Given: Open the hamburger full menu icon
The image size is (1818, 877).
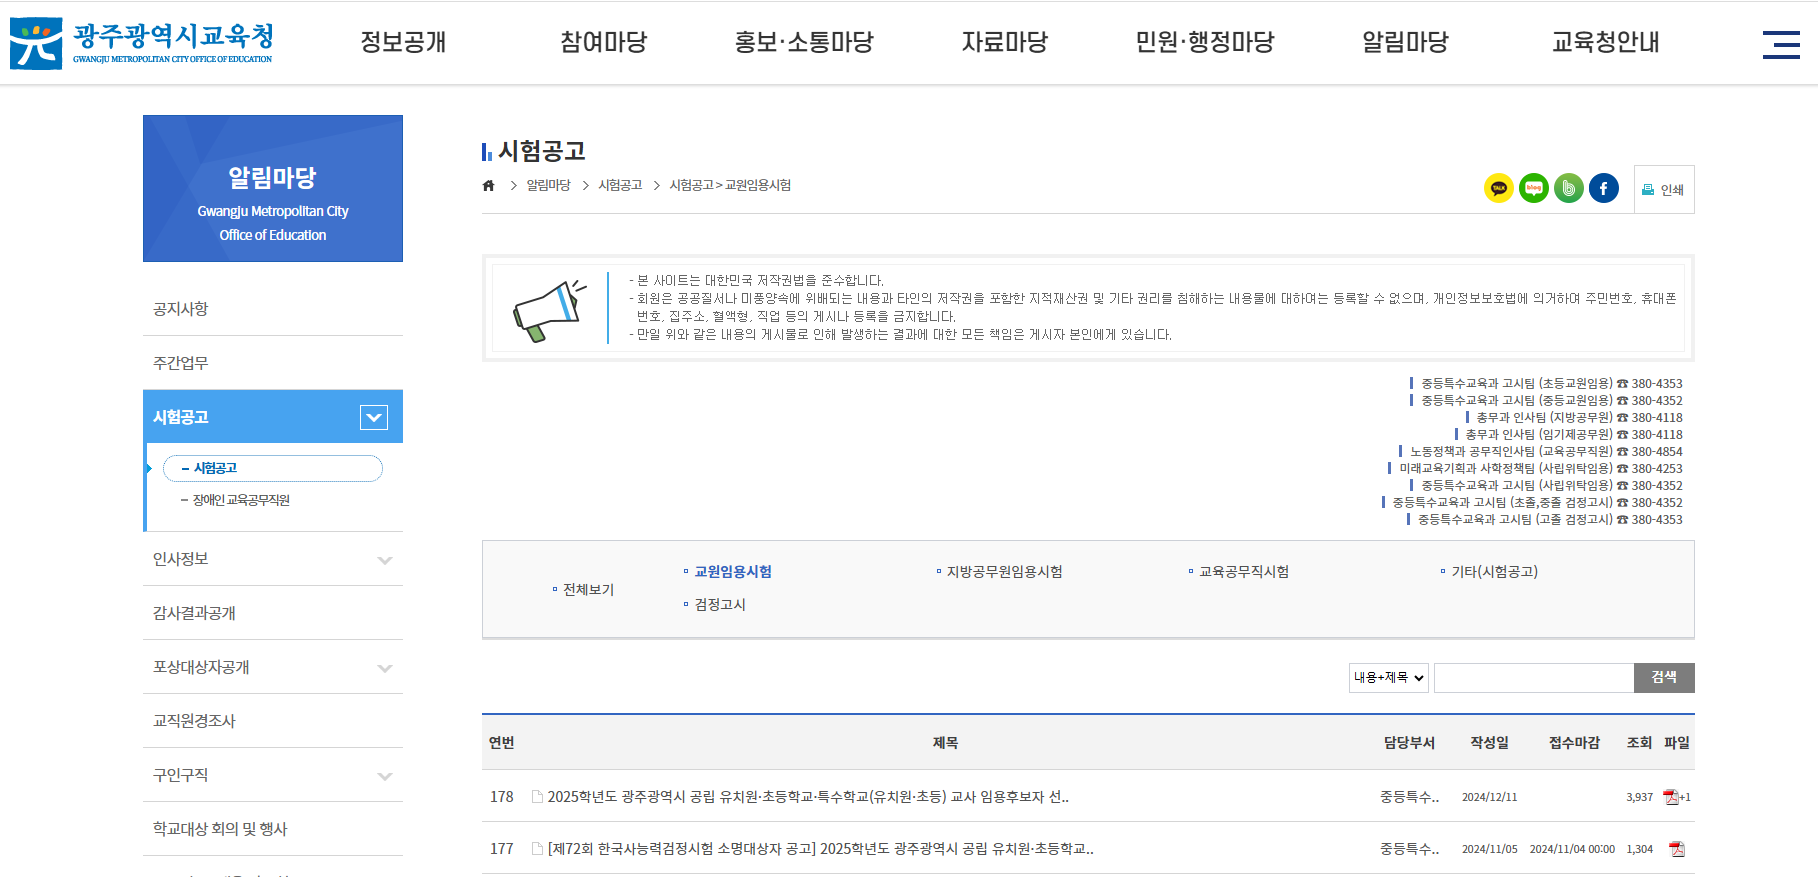Looking at the screenshot, I should click(x=1781, y=44).
